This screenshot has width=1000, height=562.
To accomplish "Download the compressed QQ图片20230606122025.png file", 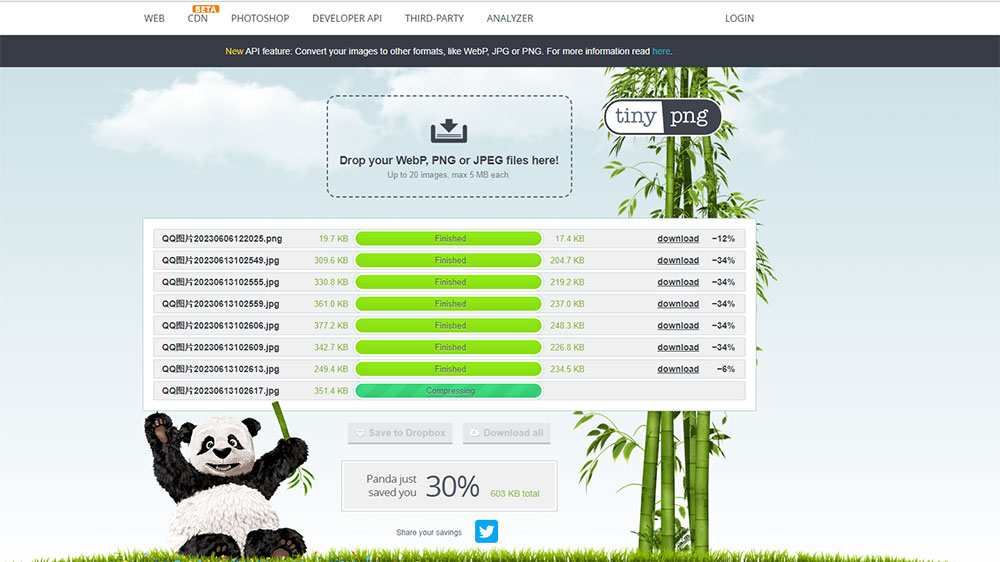I will [677, 239].
